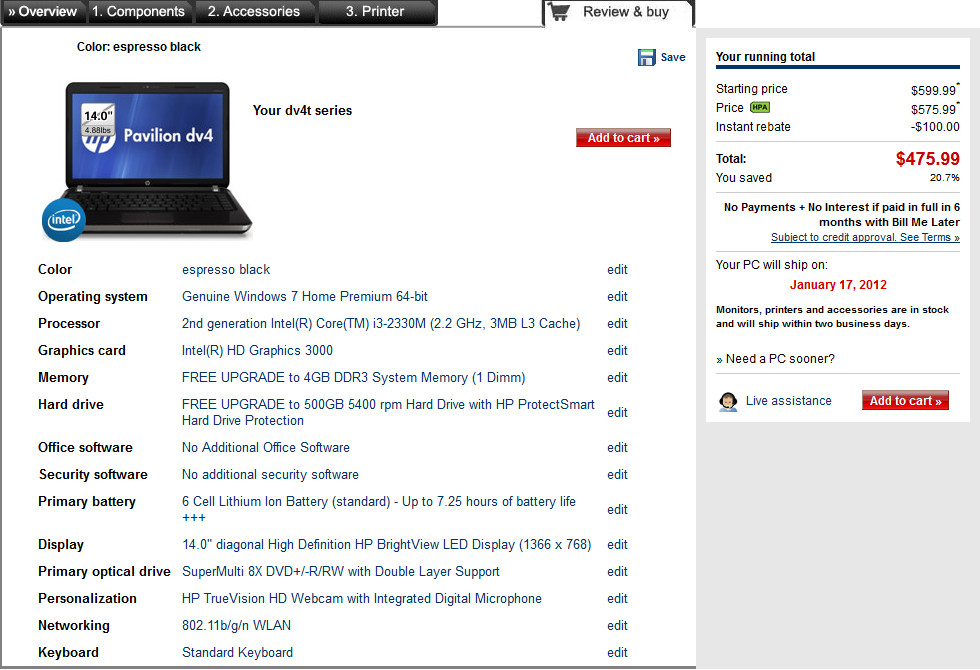This screenshot has height=670, width=980.
Task: Edit the Office software option
Action: pos(617,448)
